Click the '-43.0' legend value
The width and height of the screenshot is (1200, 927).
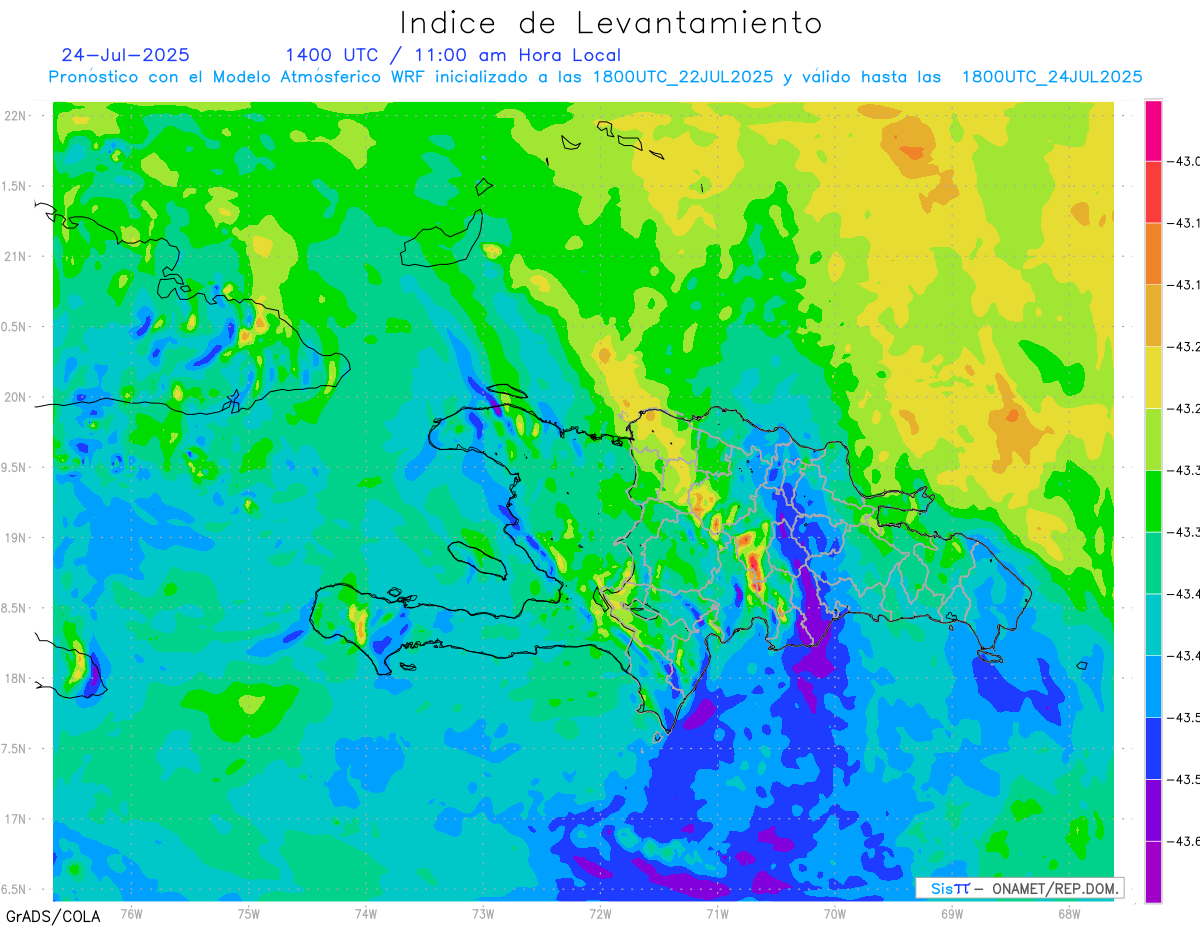[1186, 162]
